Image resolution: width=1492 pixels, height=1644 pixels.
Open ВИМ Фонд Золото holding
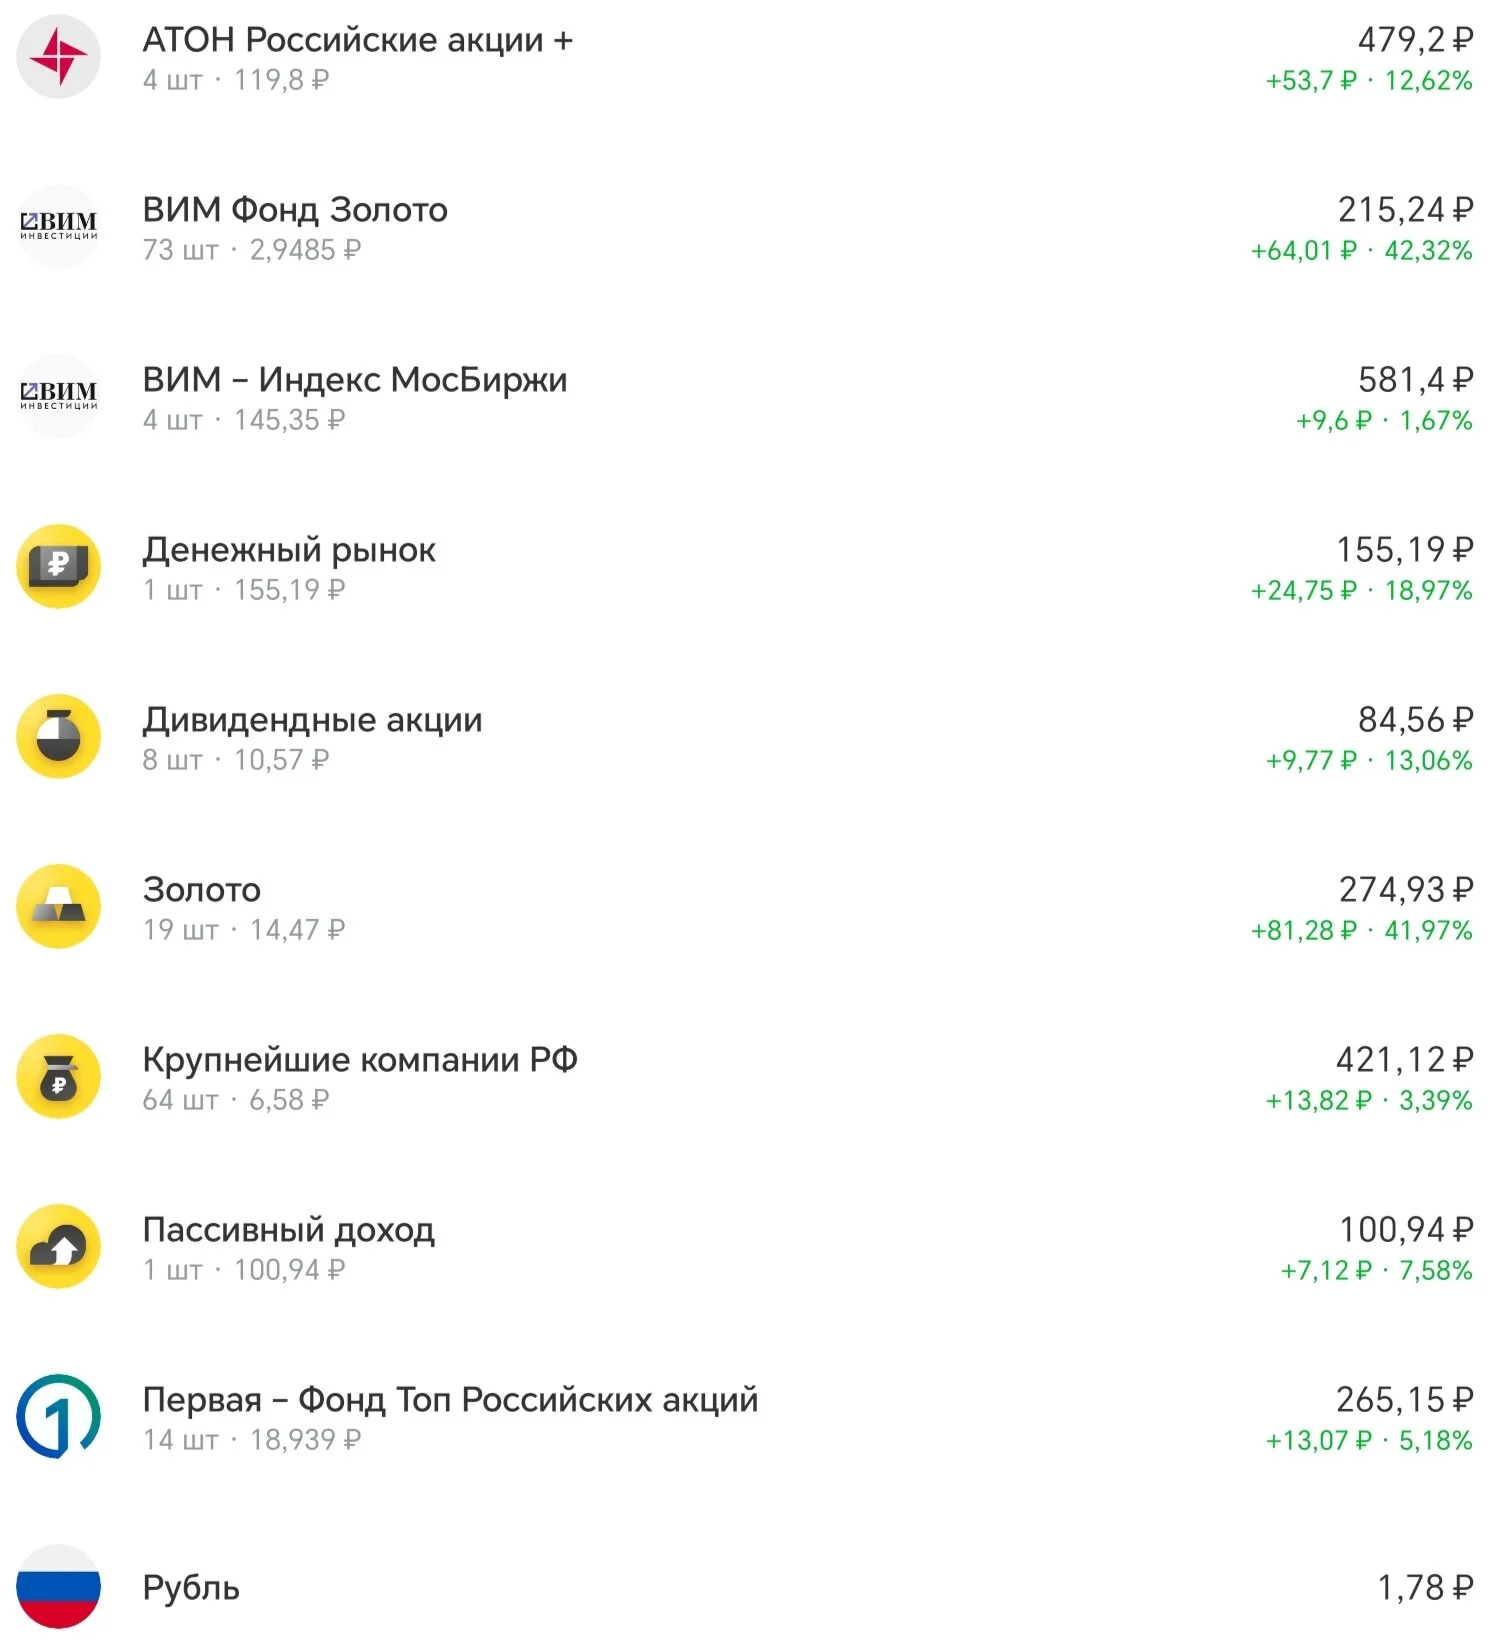tap(746, 228)
